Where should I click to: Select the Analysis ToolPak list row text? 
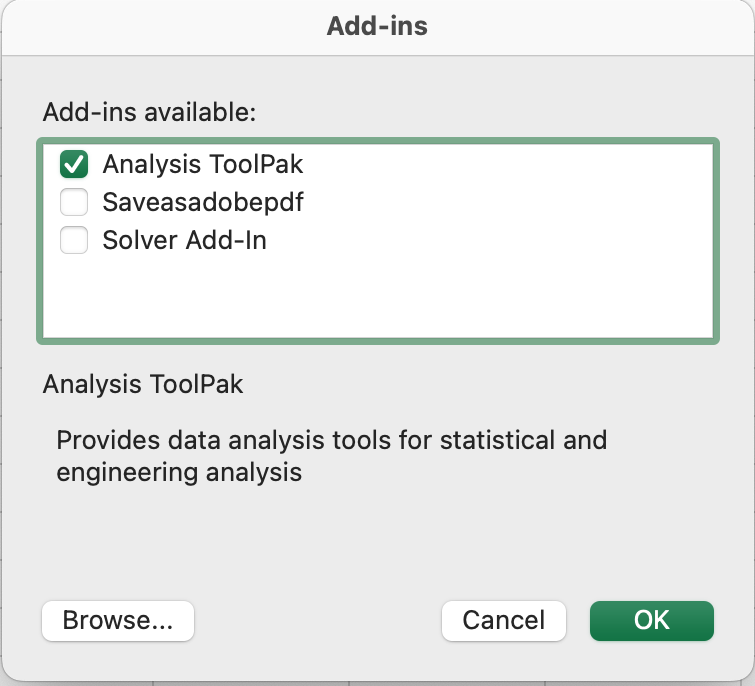(203, 164)
